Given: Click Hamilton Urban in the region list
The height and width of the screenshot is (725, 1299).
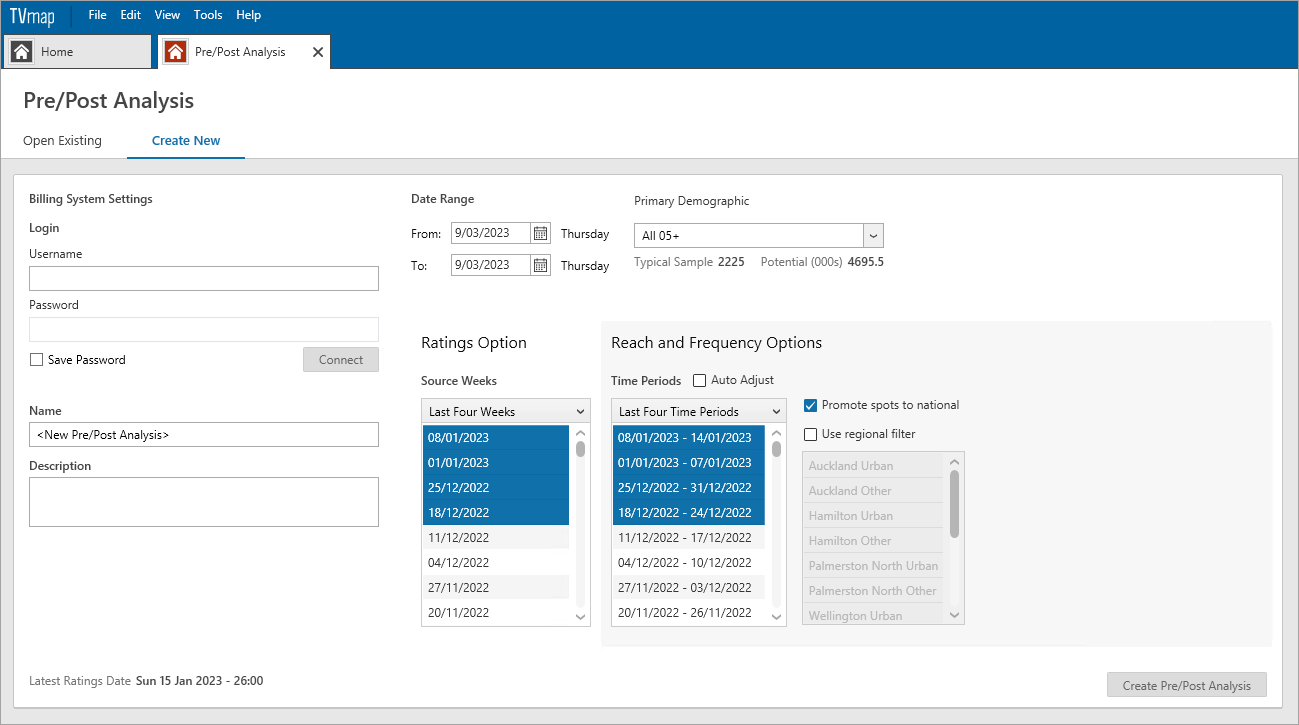Looking at the screenshot, I should tap(873, 516).
